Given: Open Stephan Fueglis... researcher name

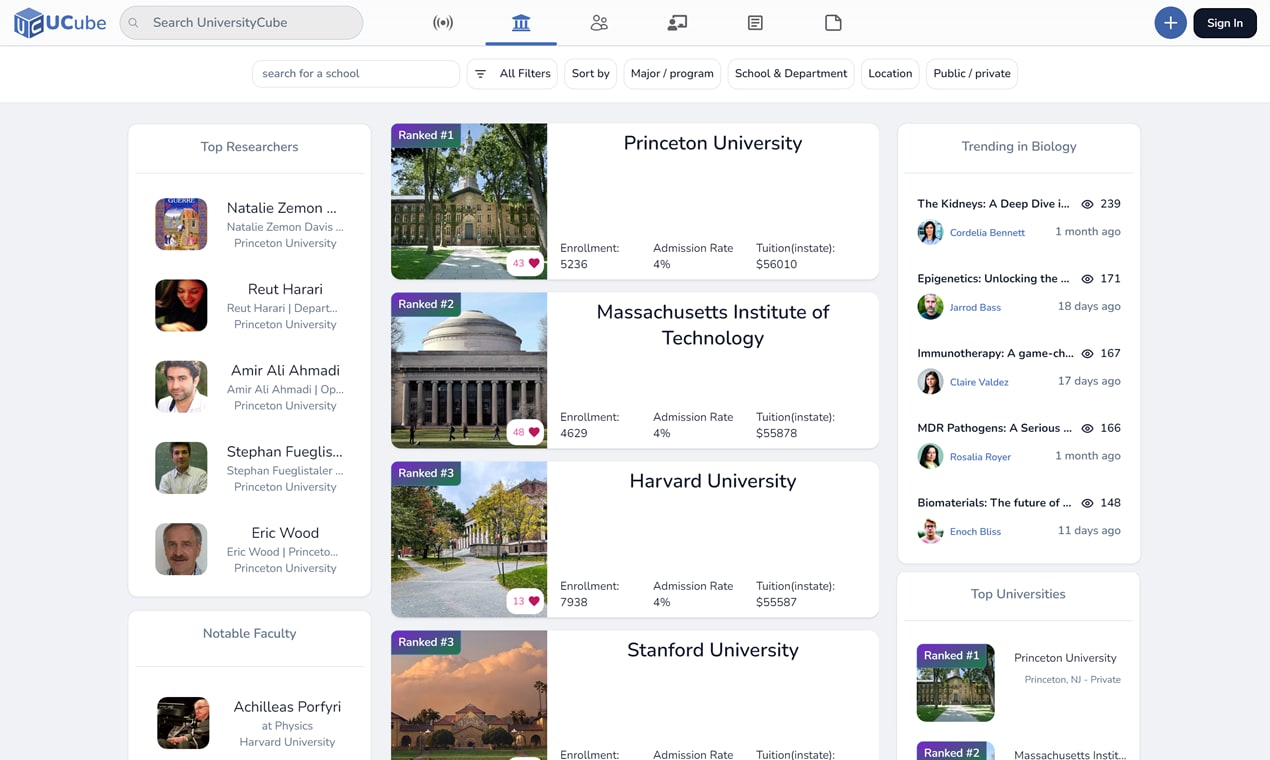Looking at the screenshot, I should click(285, 451).
